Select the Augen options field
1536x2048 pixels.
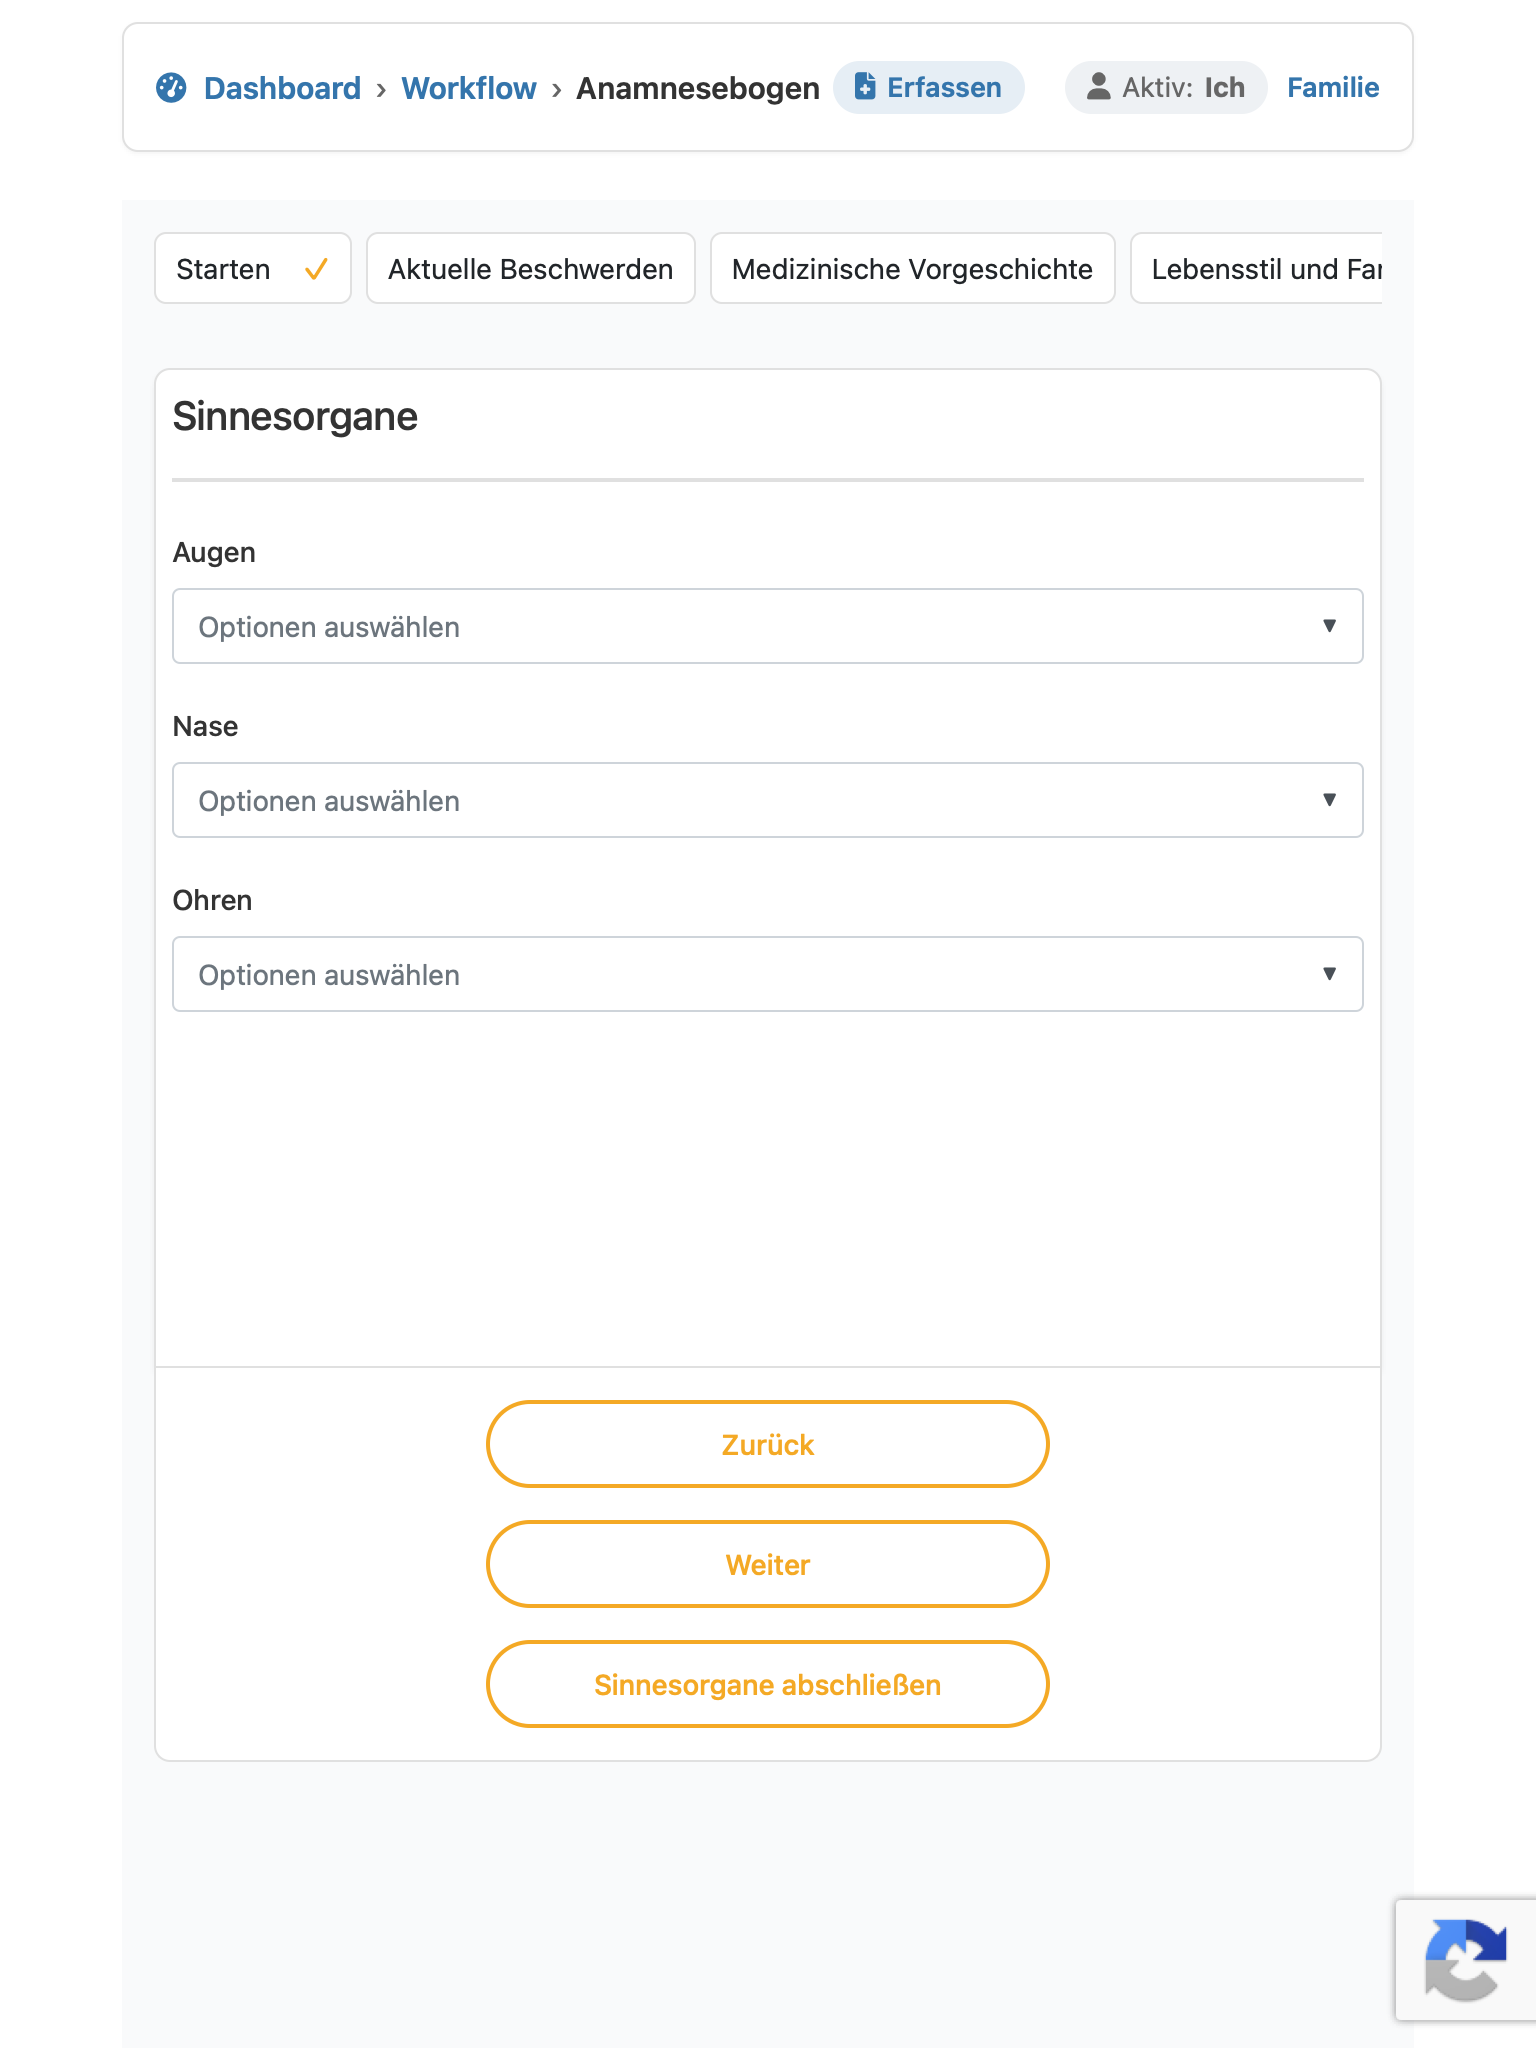[768, 626]
